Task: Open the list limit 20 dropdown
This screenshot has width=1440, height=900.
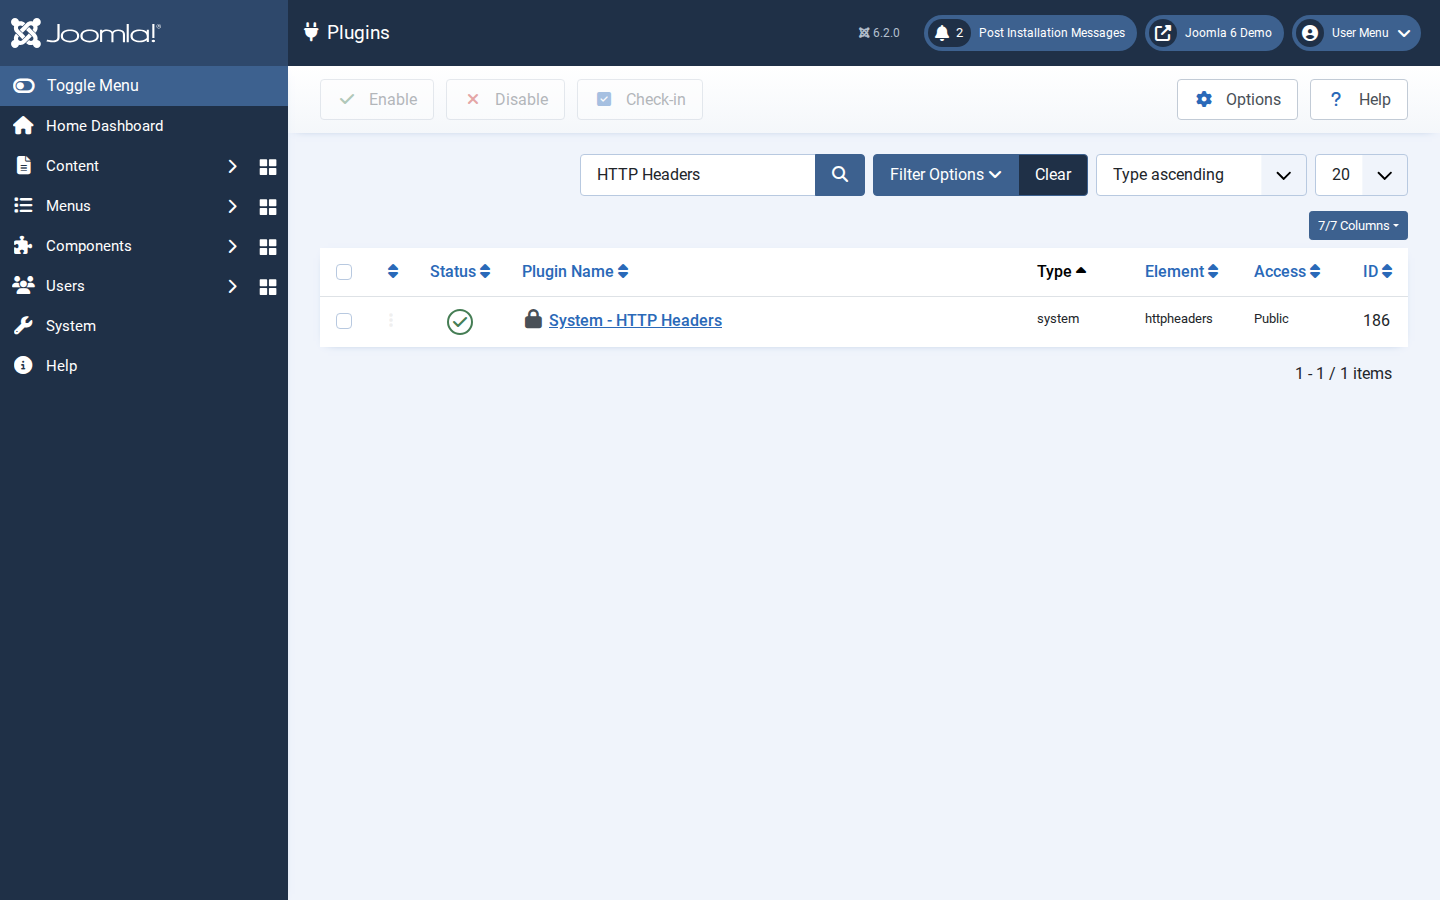Action: coord(1361,175)
